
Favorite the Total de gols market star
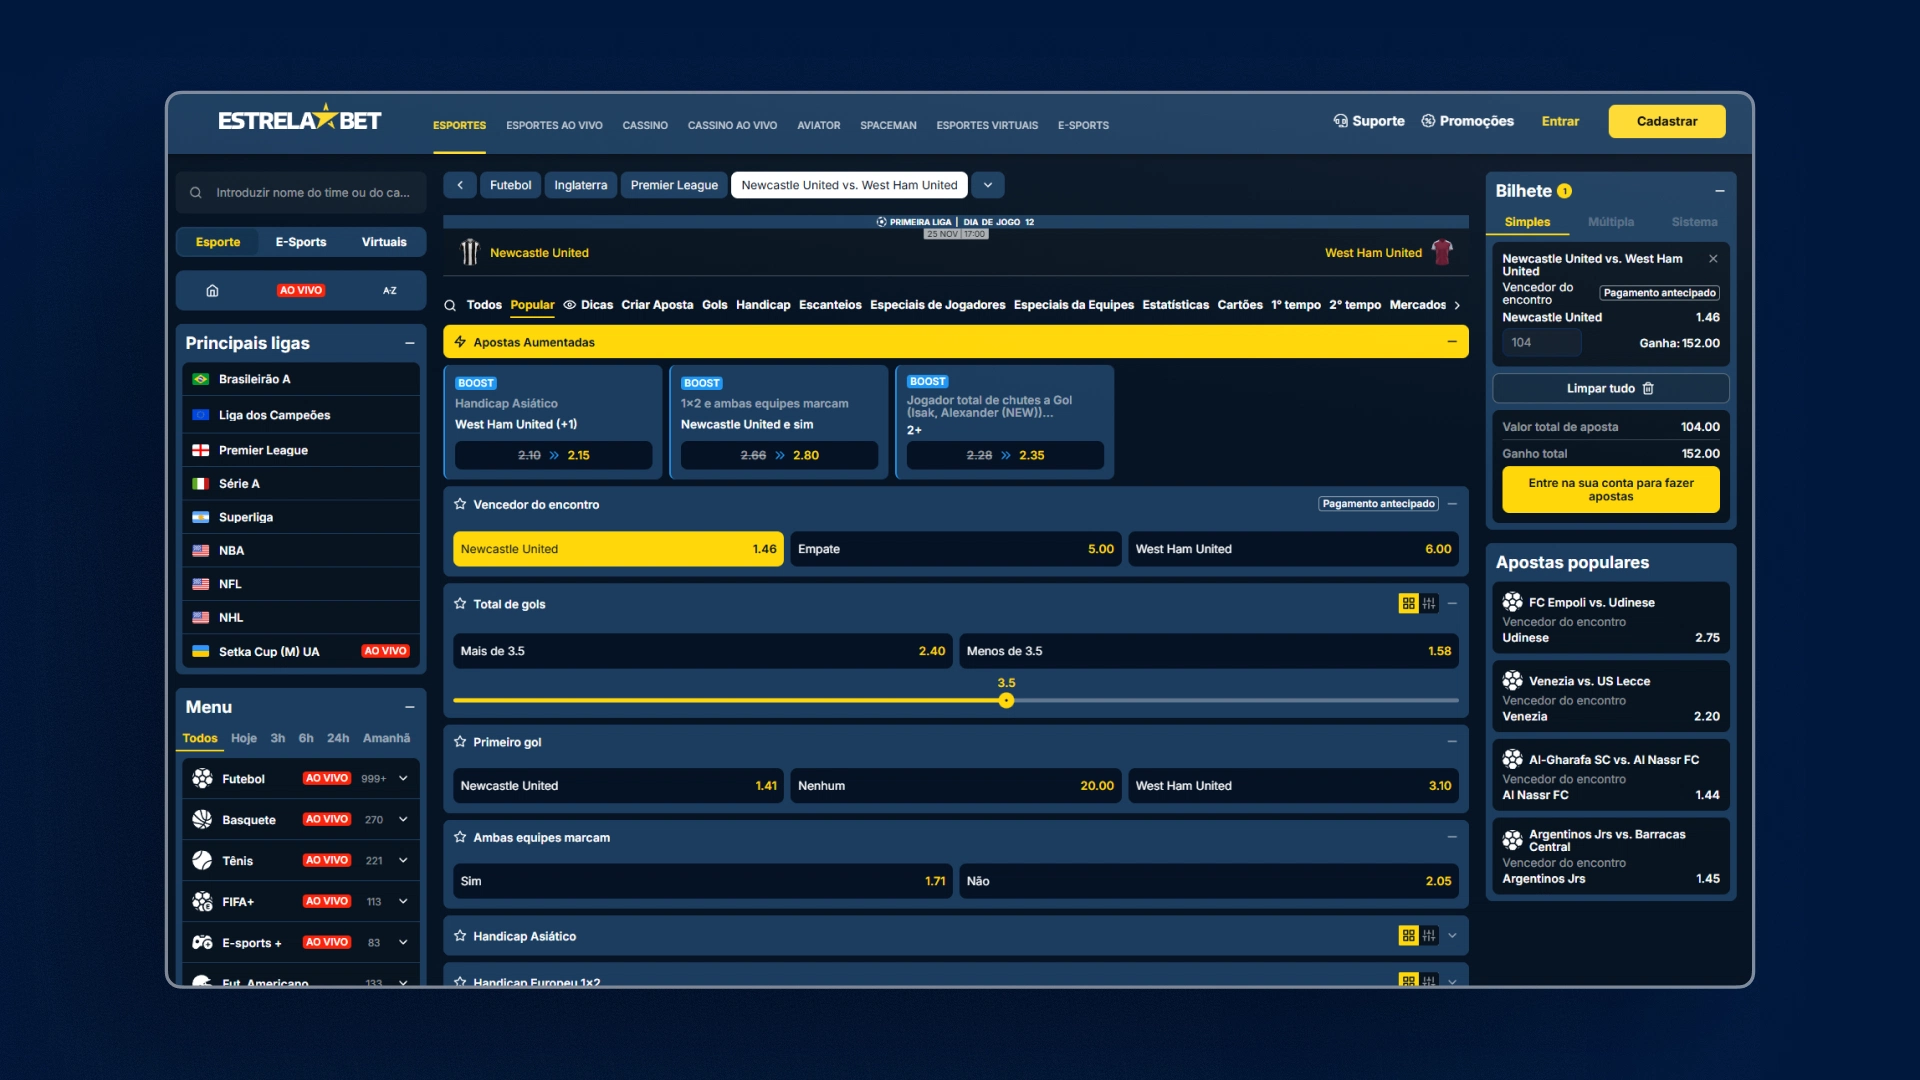tap(460, 604)
